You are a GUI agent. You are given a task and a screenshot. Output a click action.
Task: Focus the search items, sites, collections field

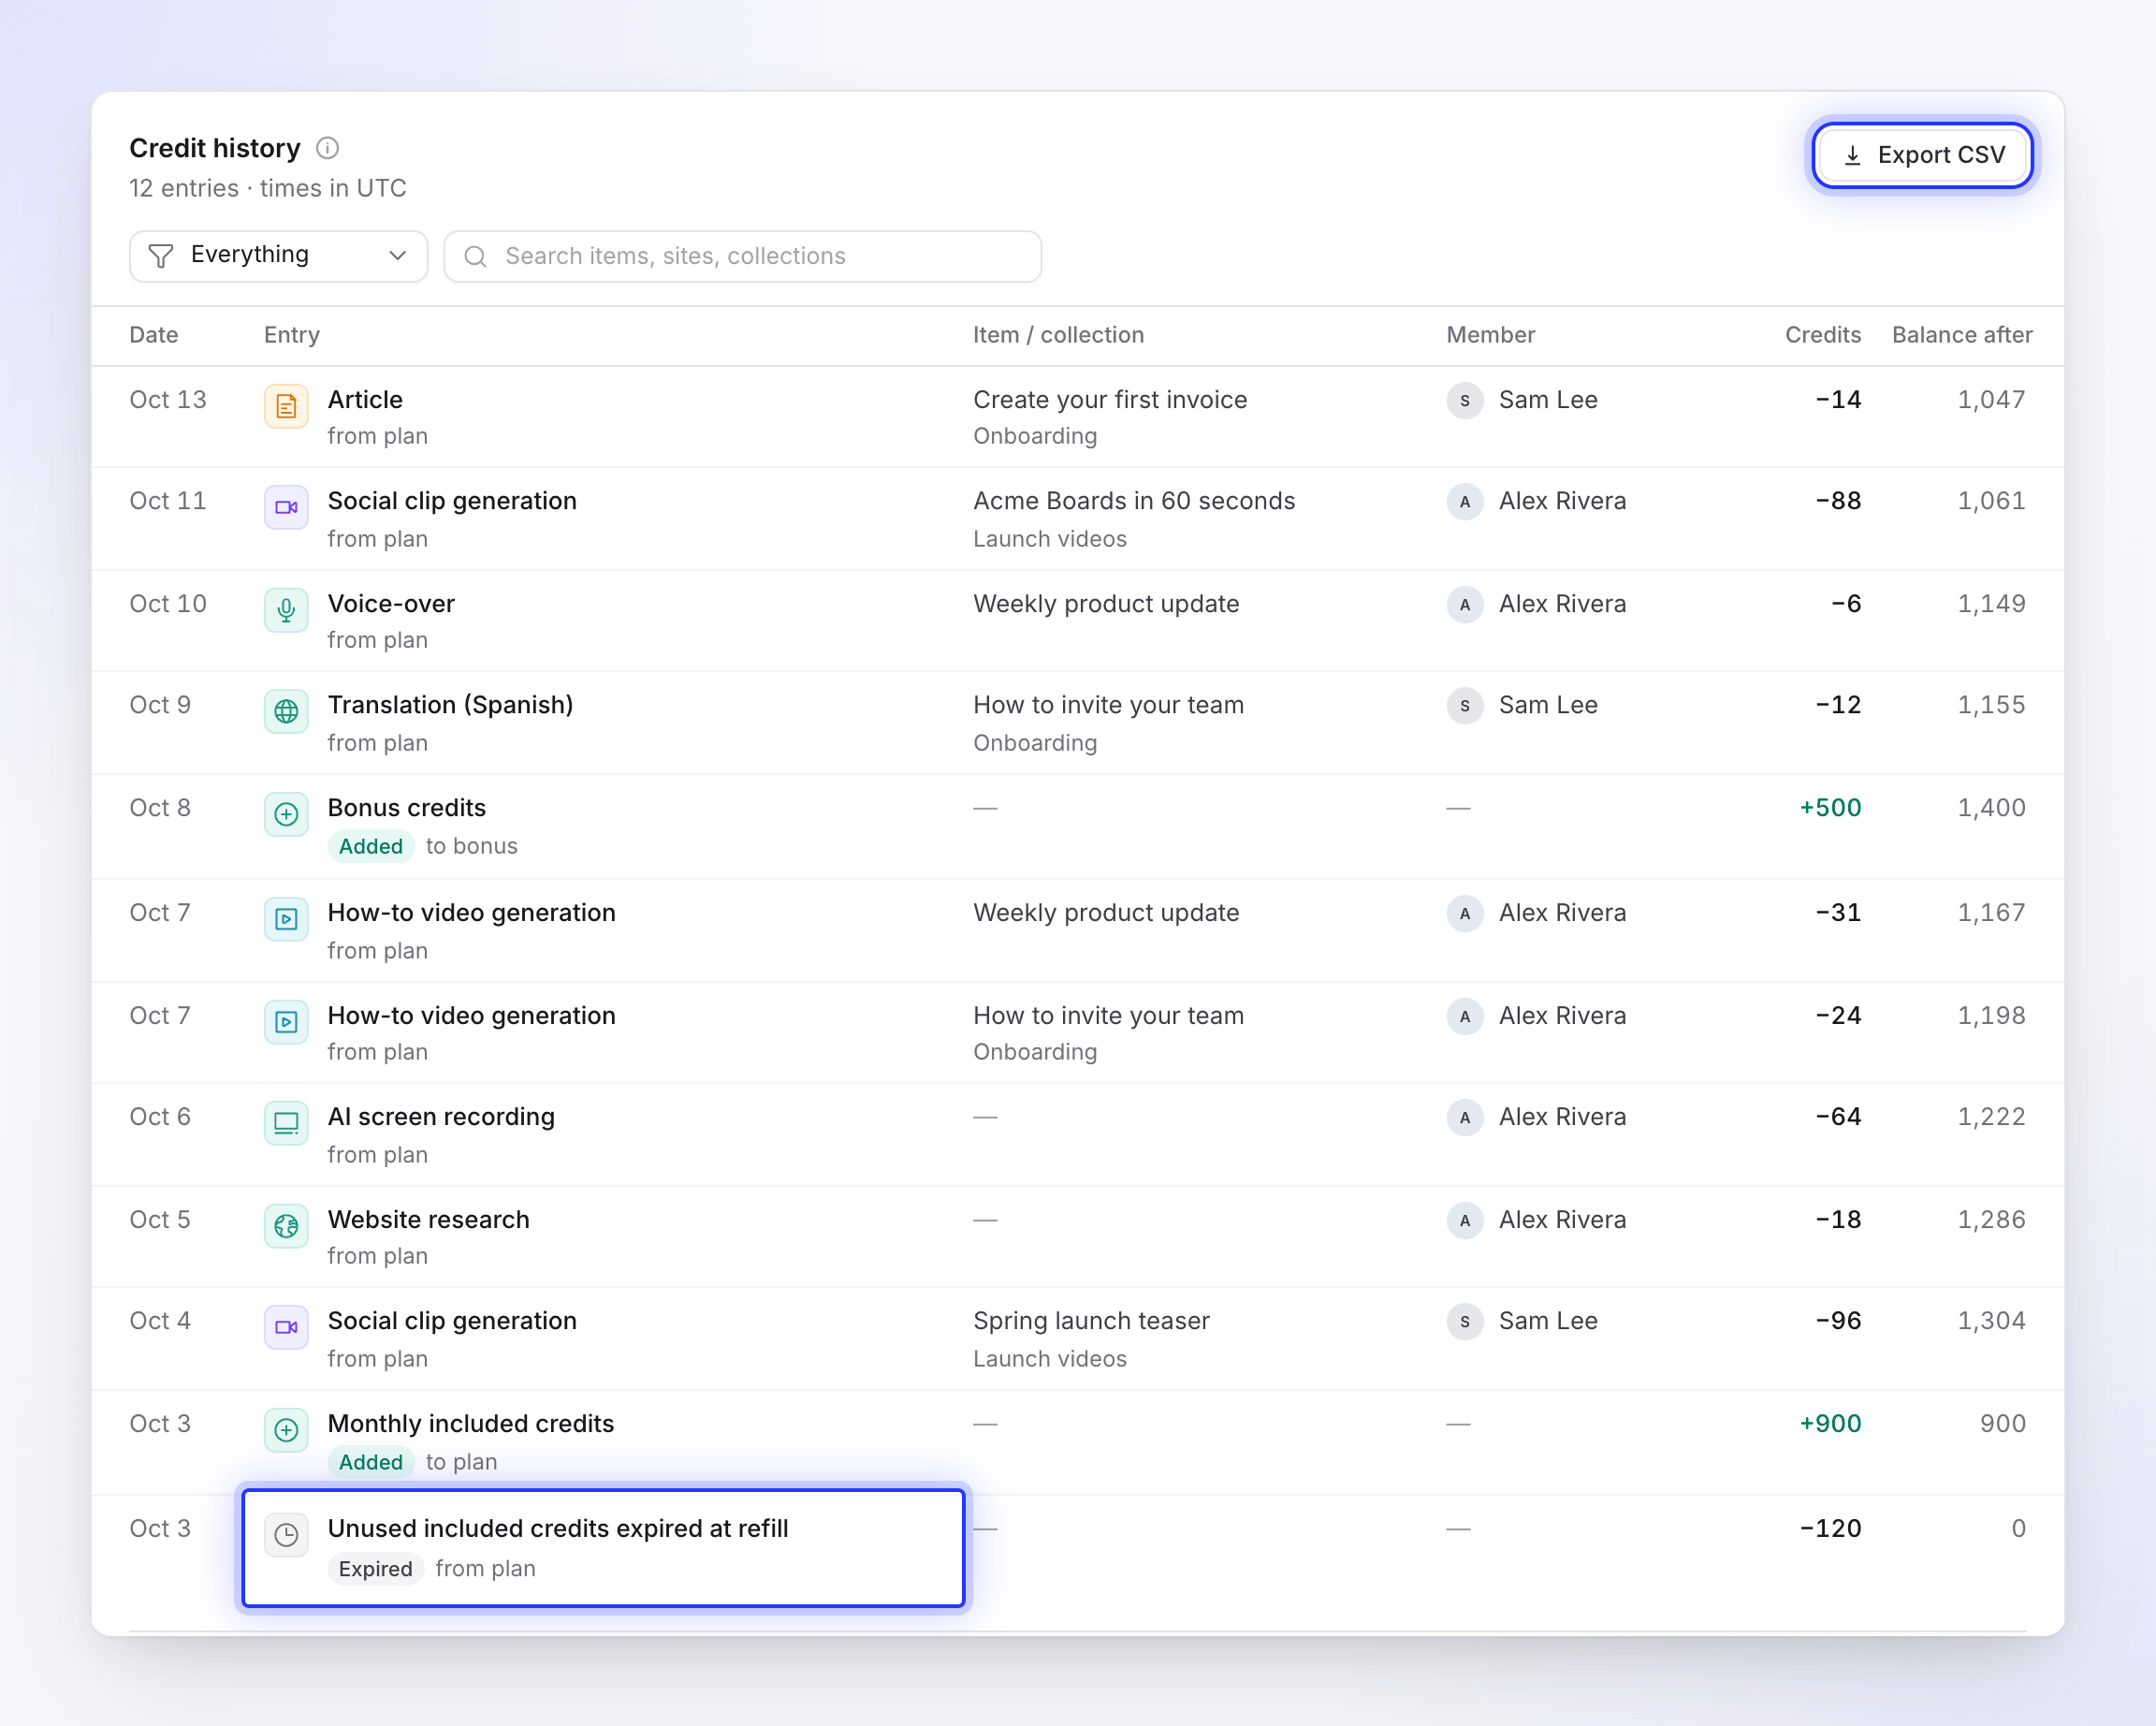(x=742, y=256)
